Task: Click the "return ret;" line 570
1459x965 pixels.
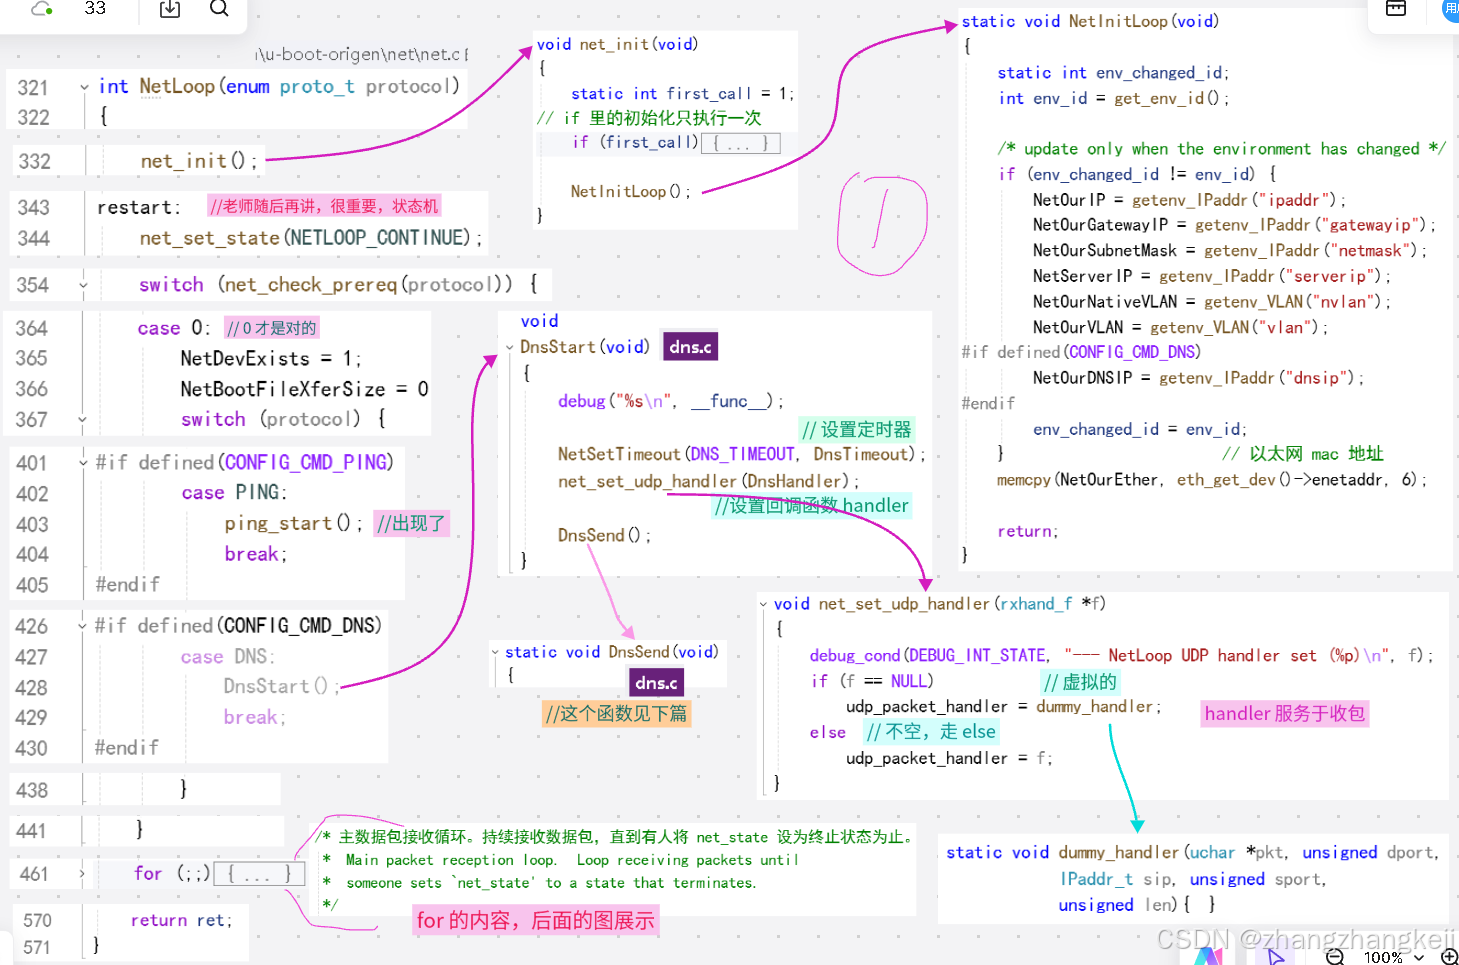Action: pos(181,920)
